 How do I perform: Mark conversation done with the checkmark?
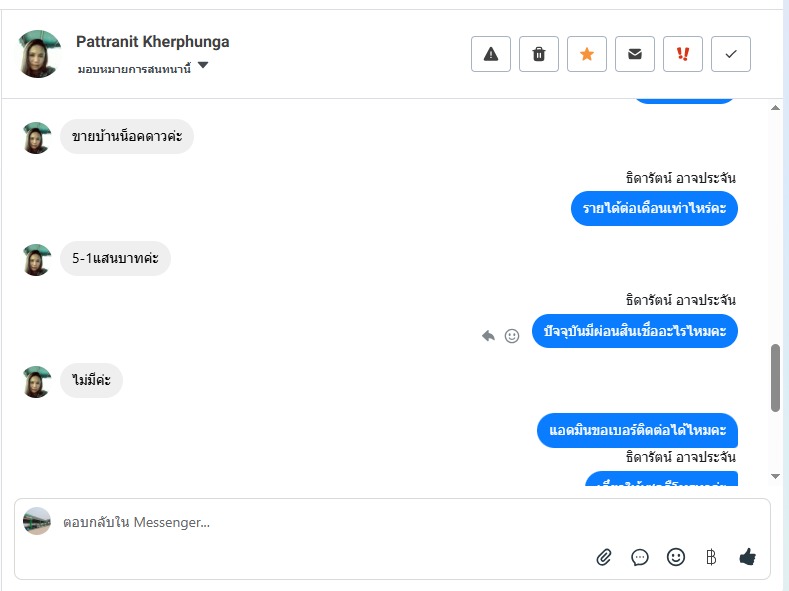731,54
